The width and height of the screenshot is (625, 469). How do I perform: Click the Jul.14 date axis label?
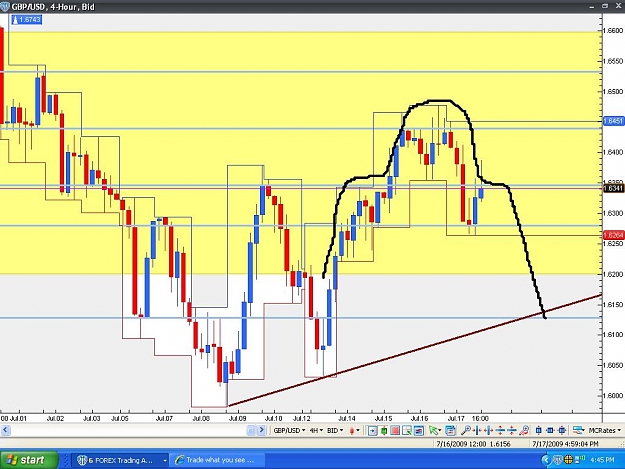tap(347, 418)
